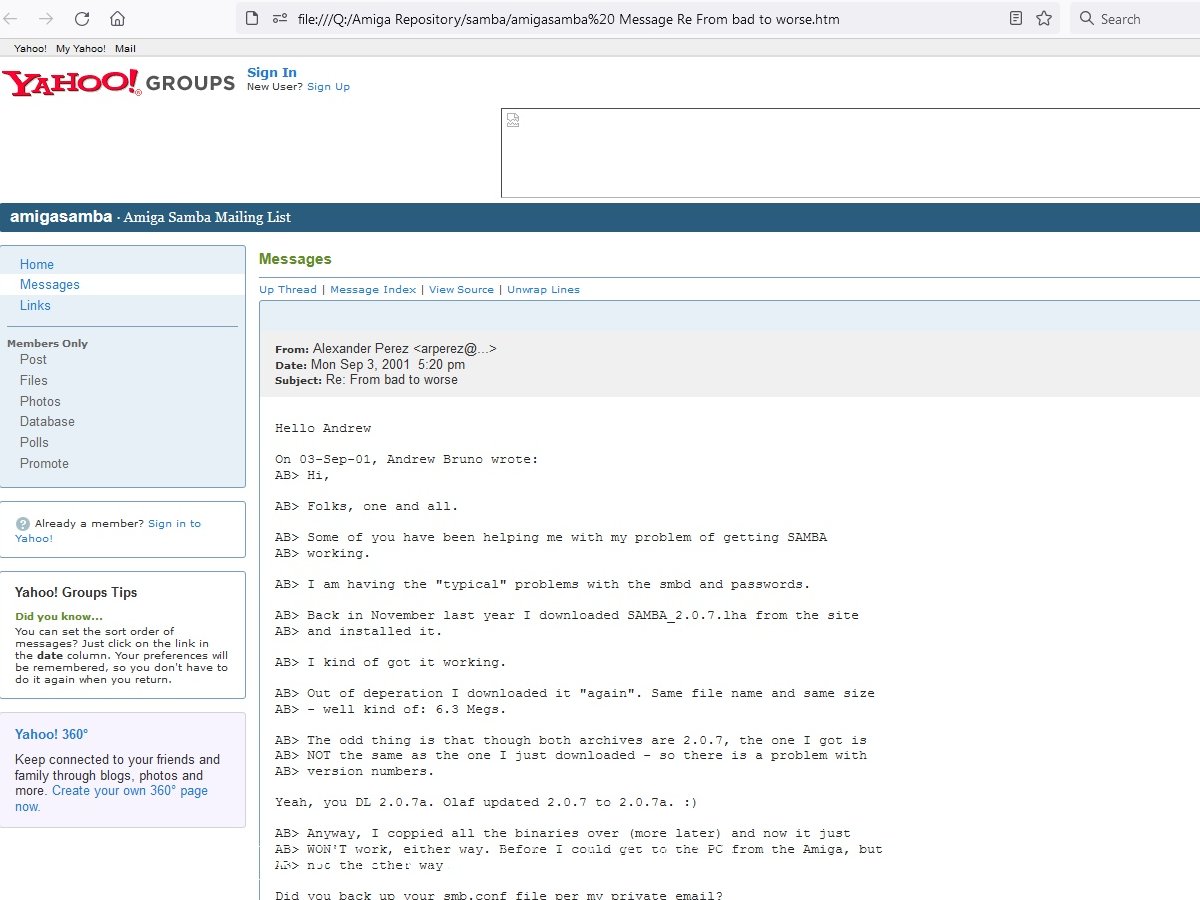Click the Search input field

(1140, 18)
